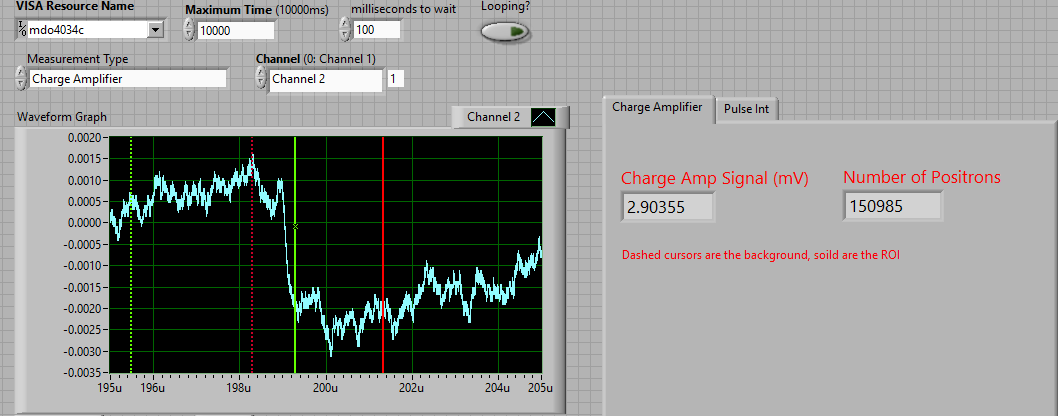Select the solid red ROI cursor
Image resolution: width=1058 pixels, height=416 pixels.
[383, 260]
